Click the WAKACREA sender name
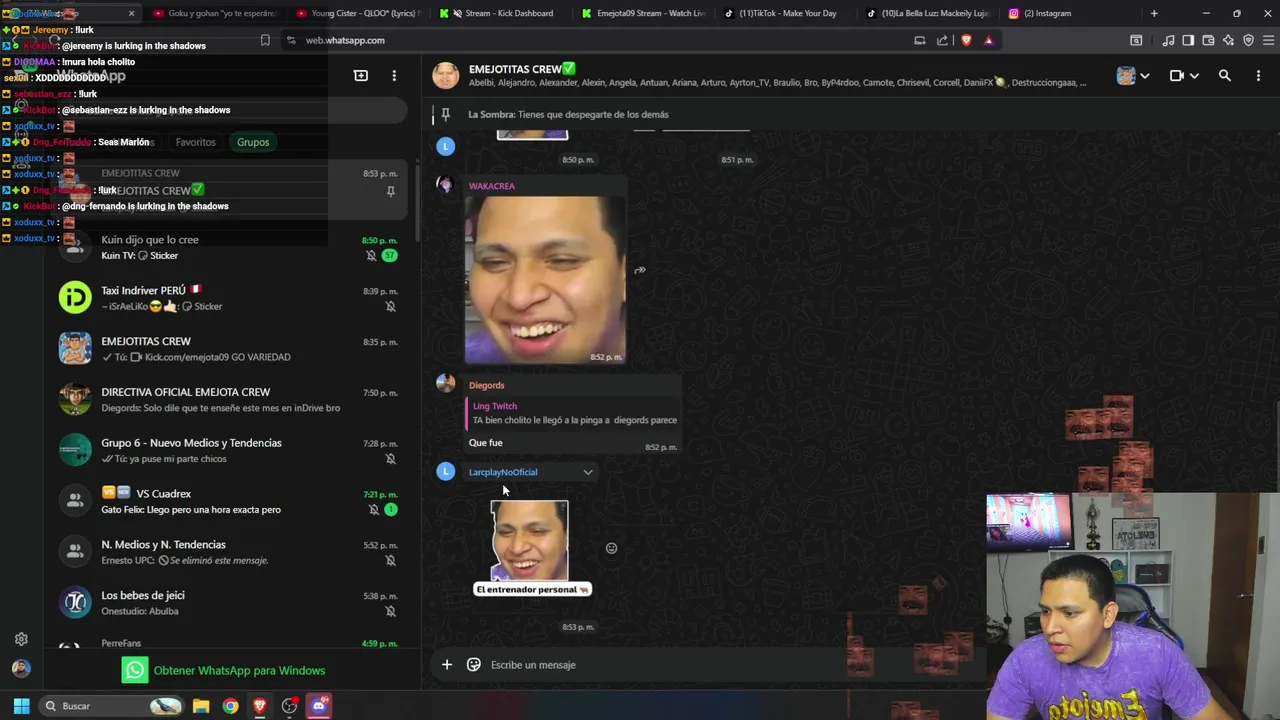 click(492, 186)
